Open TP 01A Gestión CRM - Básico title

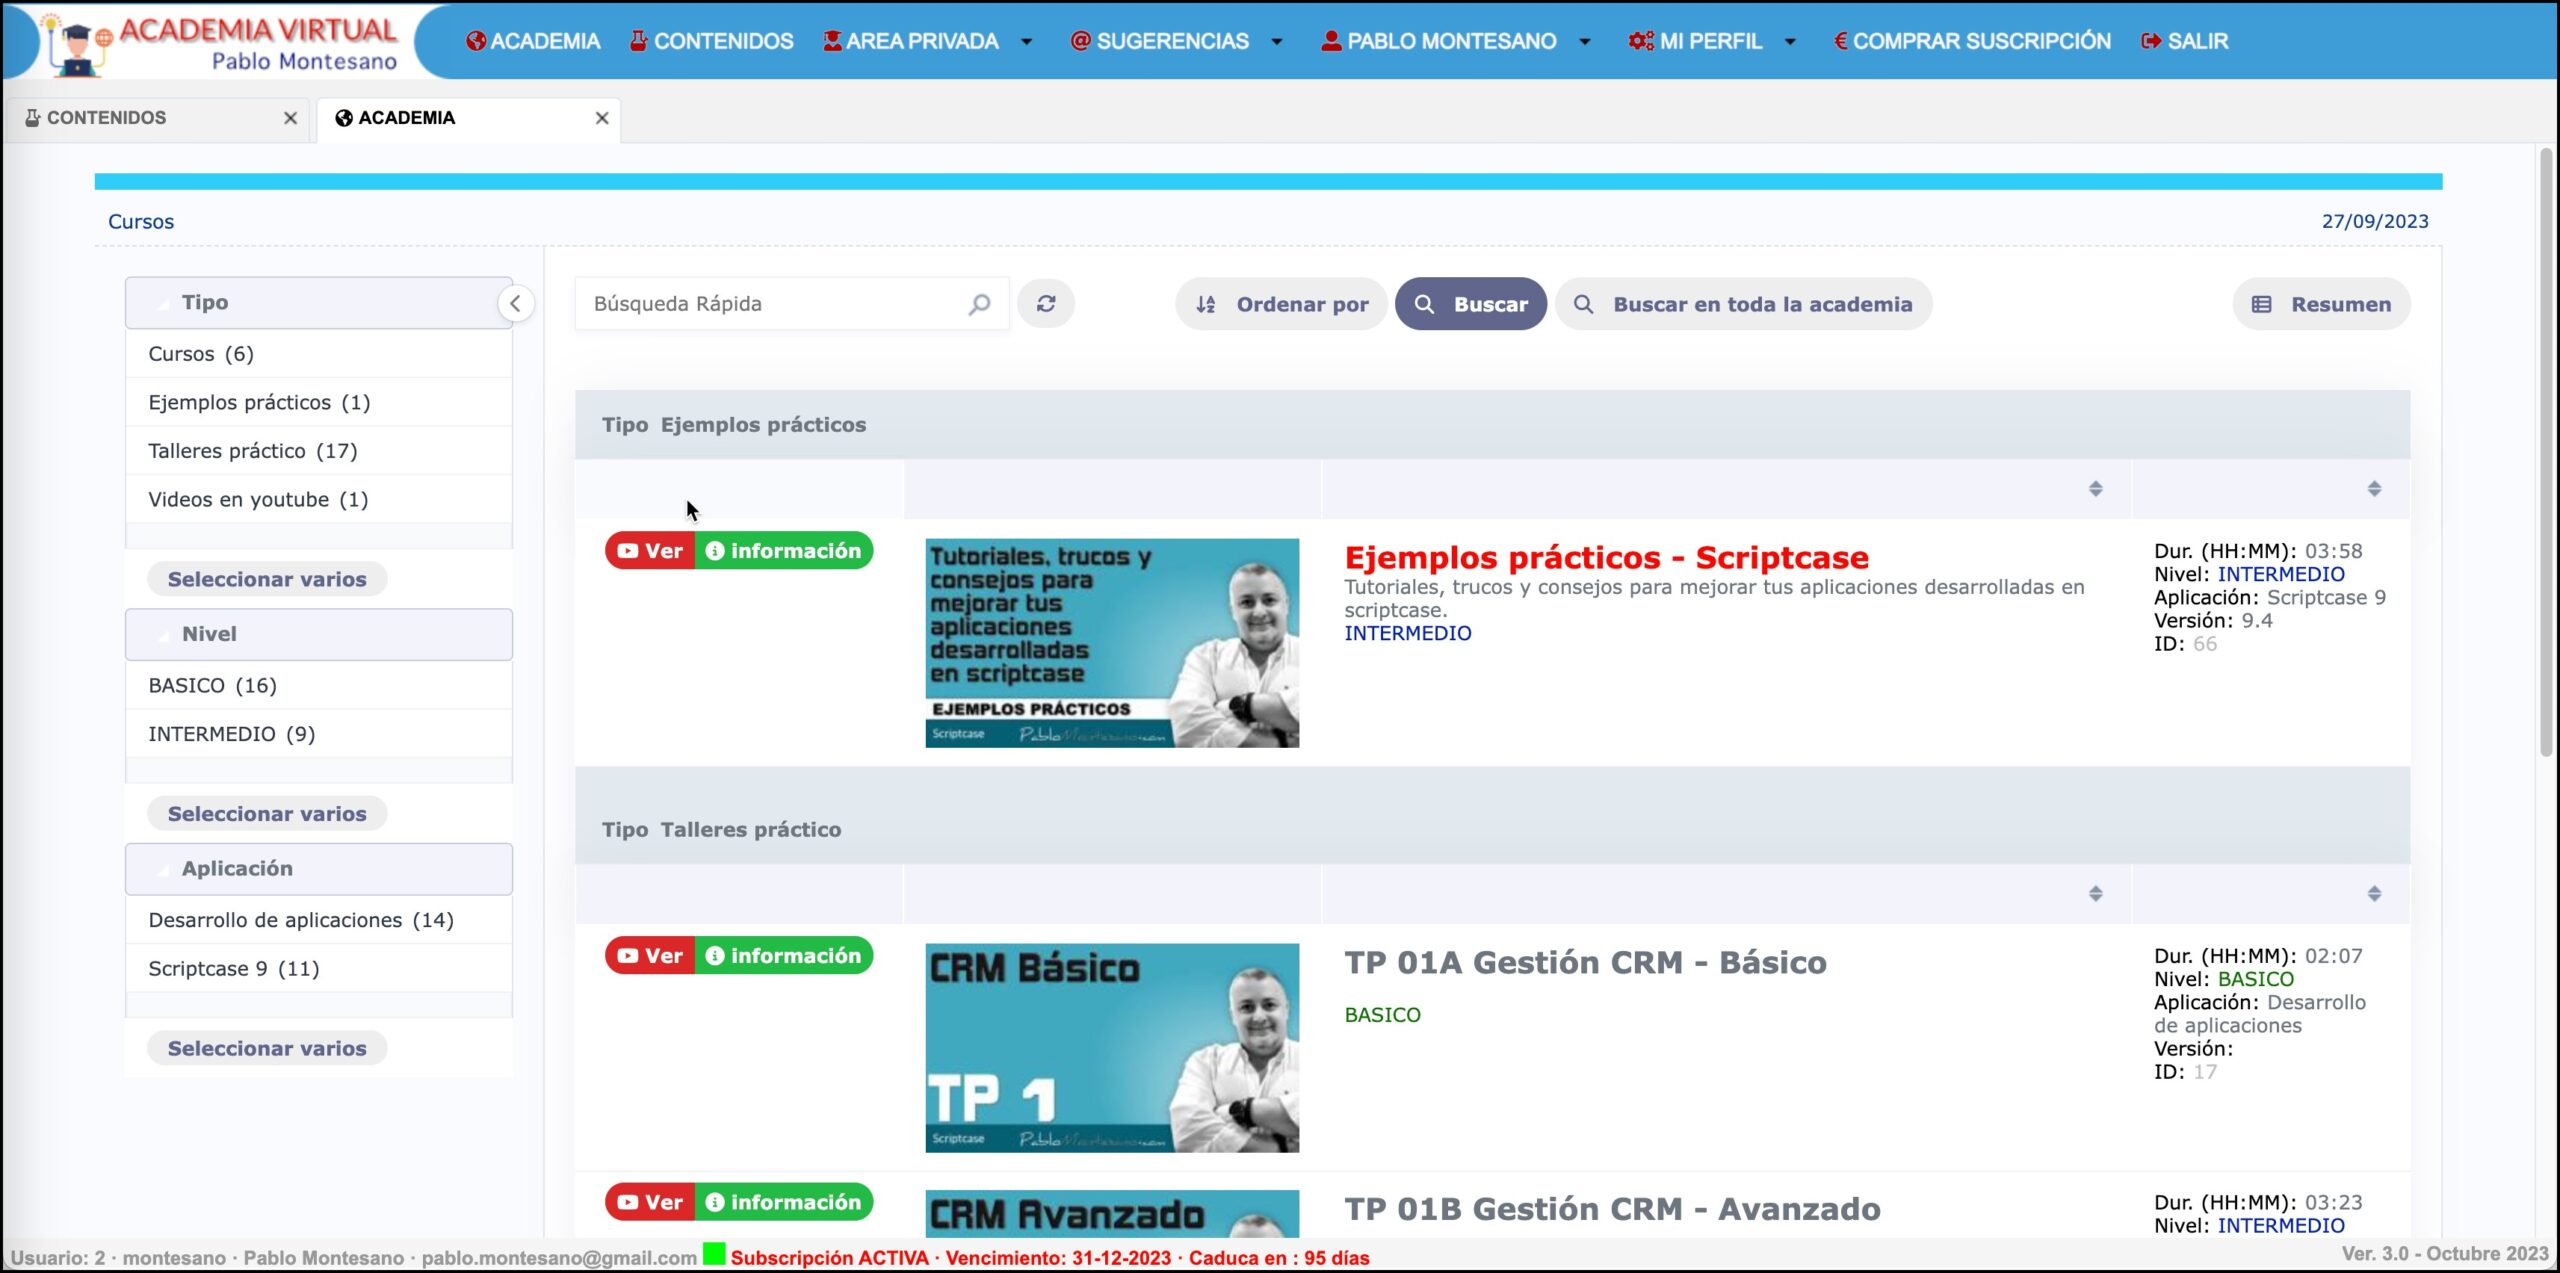1585,962
